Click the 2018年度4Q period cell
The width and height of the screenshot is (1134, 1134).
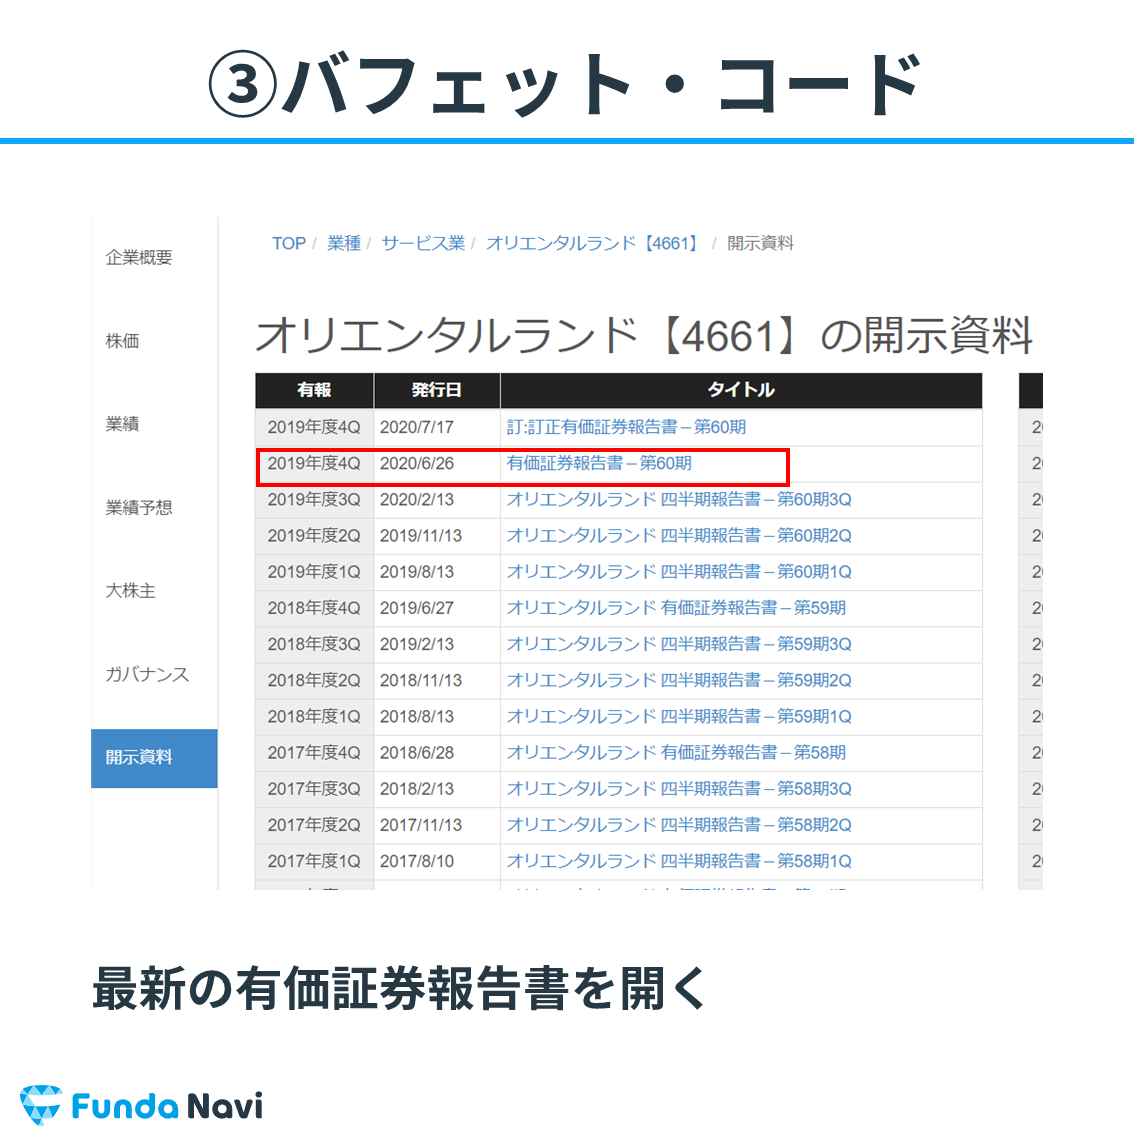(x=314, y=608)
